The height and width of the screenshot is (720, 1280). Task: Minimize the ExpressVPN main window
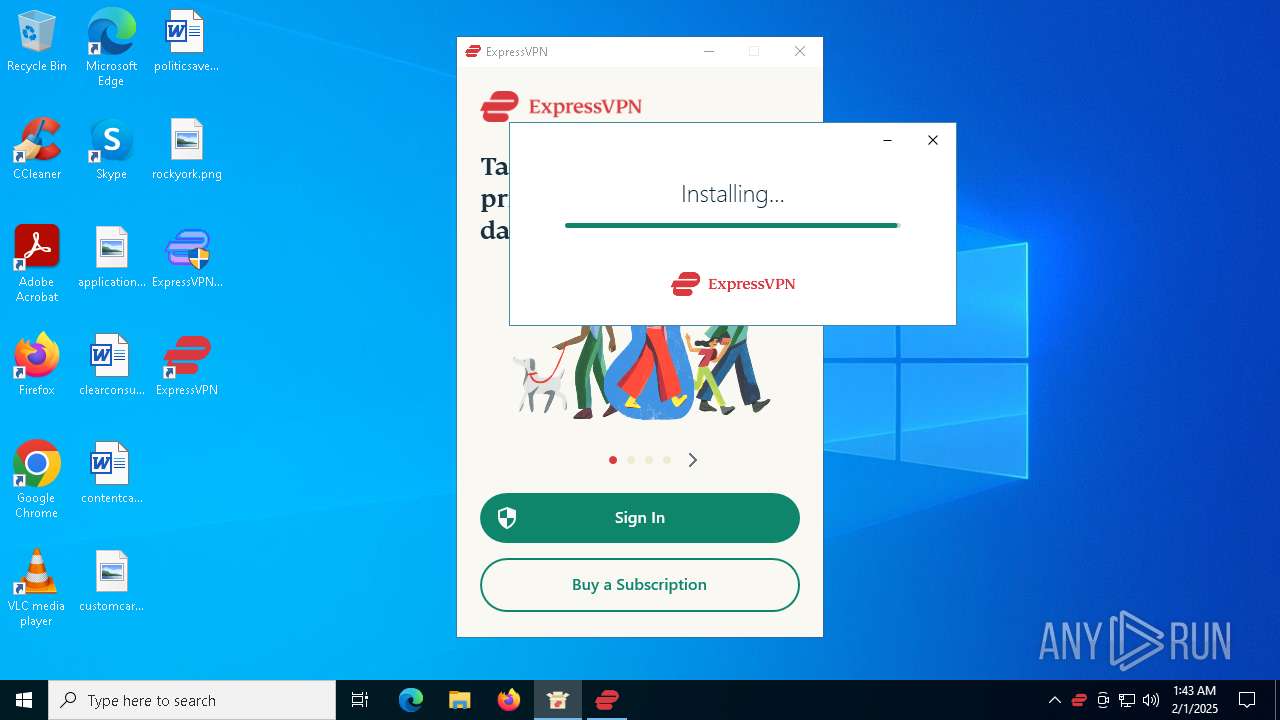tap(709, 52)
